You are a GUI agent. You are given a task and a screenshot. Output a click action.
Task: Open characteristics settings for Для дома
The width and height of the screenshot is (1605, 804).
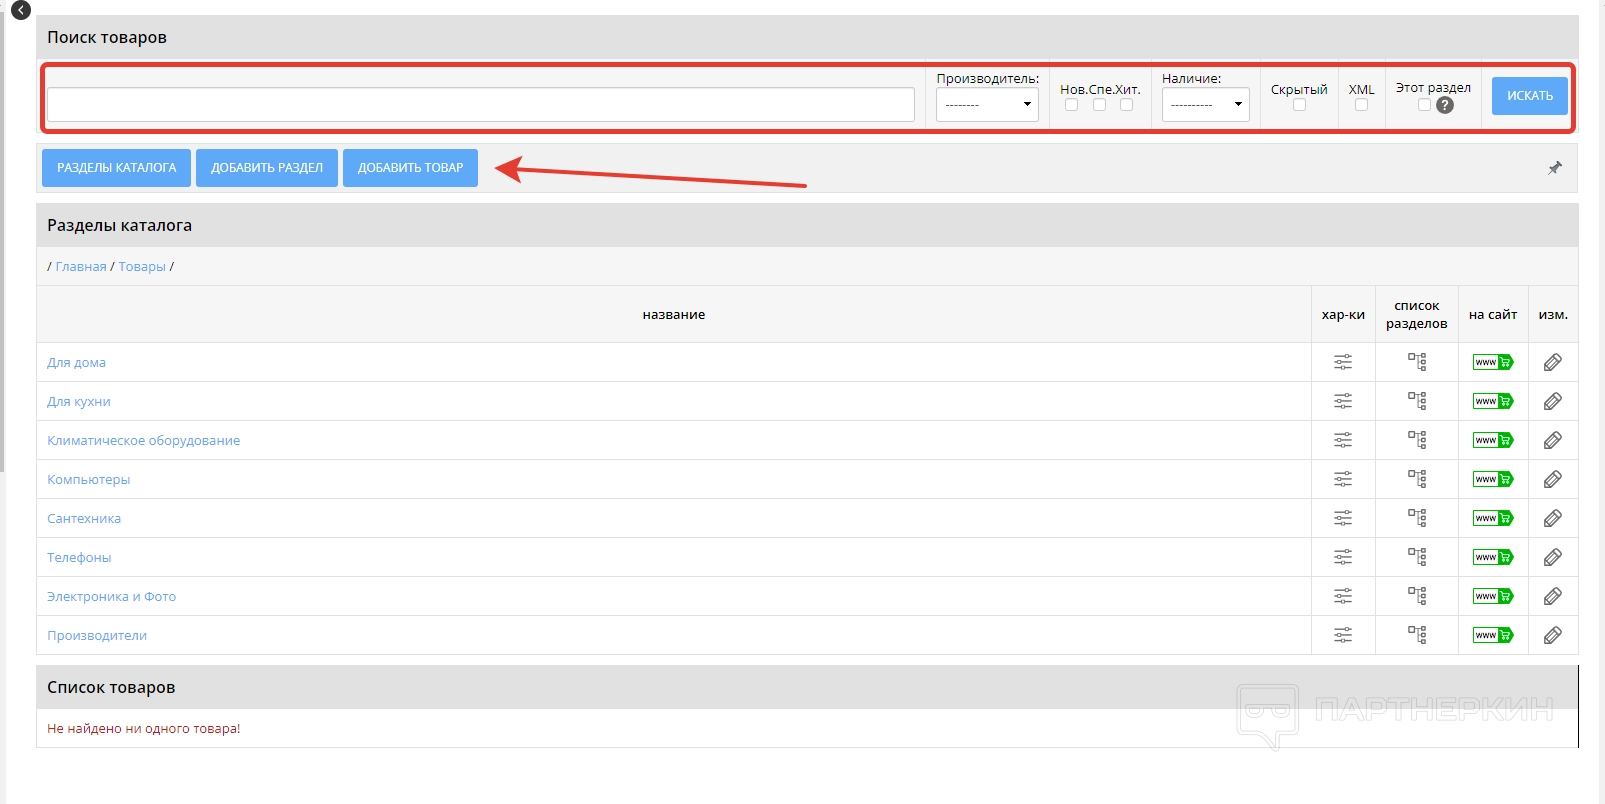click(x=1342, y=362)
